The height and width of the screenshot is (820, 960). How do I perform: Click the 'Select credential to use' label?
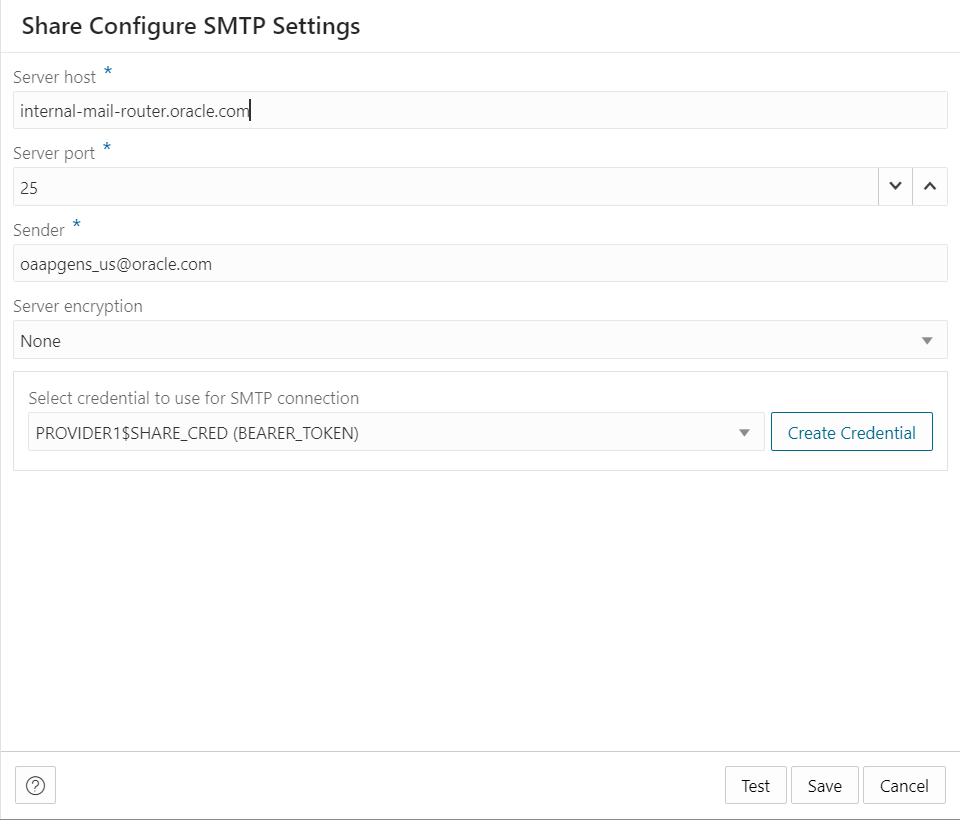193,398
